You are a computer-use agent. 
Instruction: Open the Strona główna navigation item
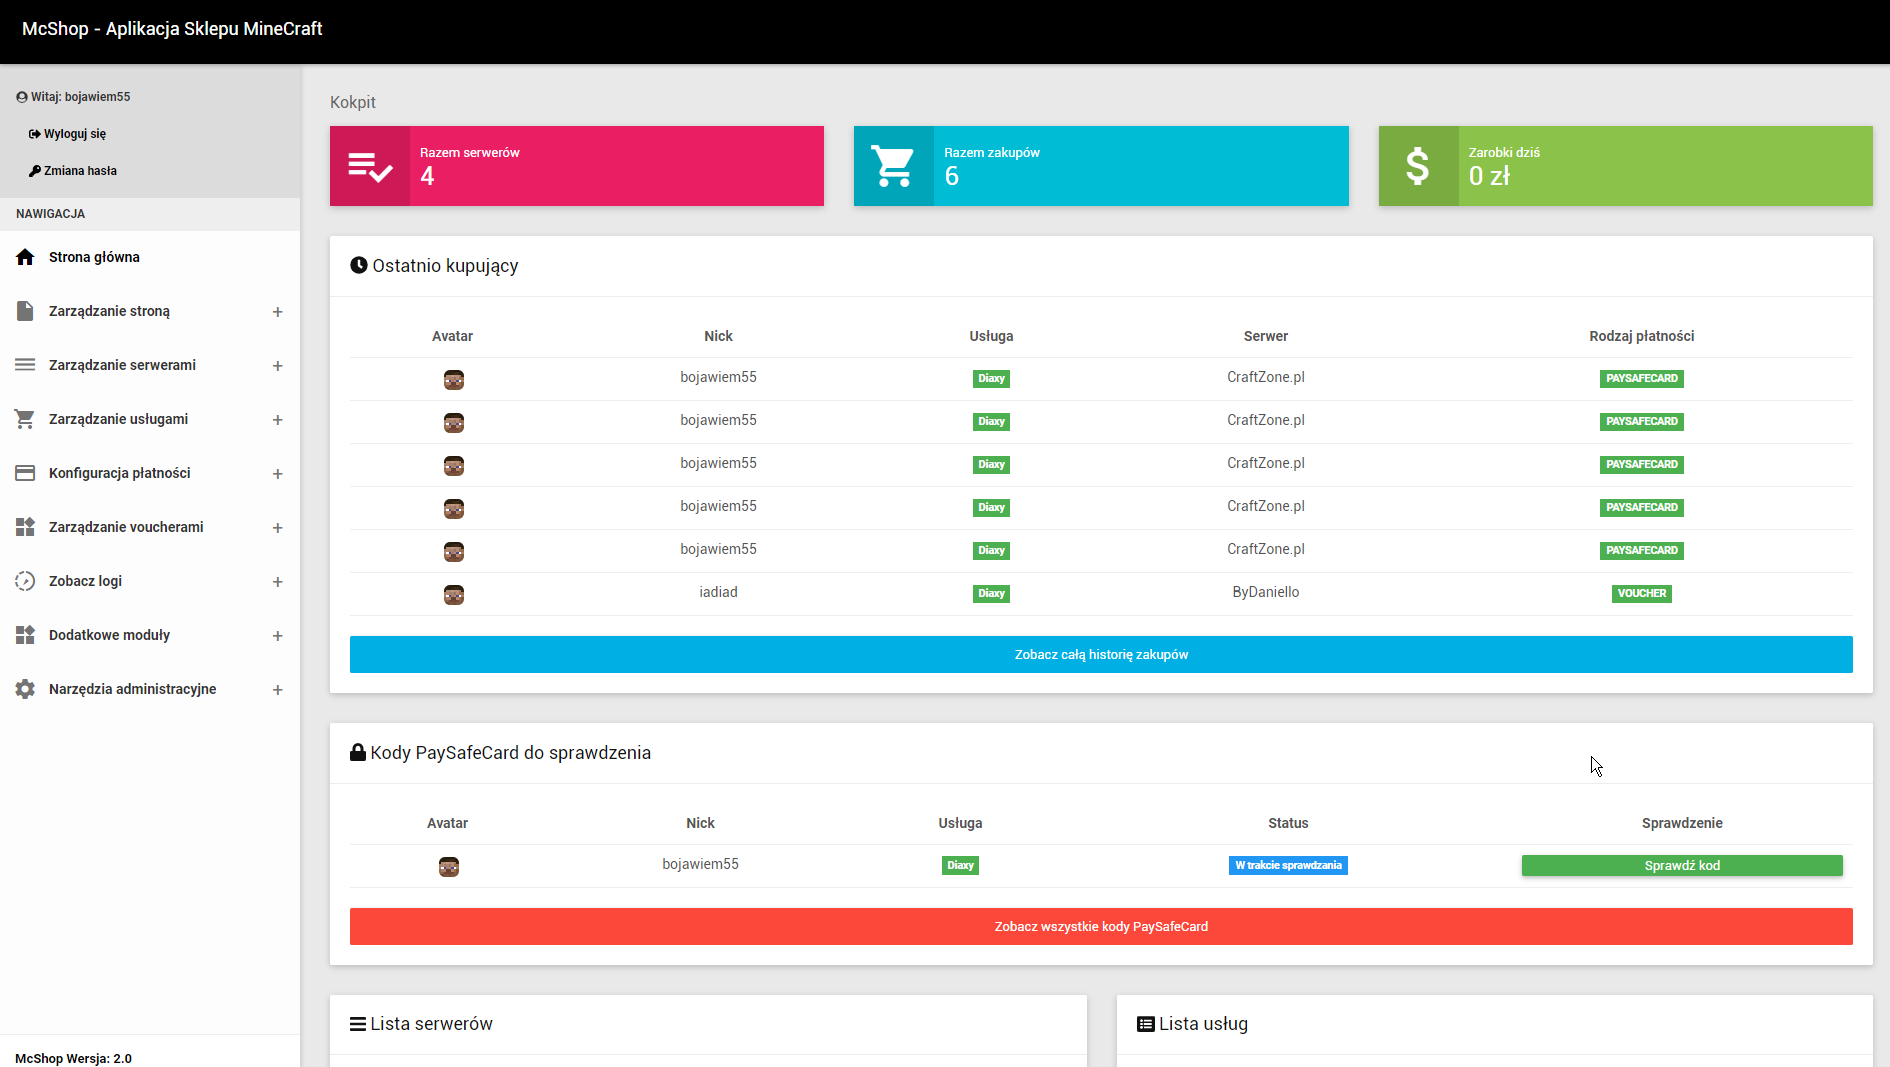(94, 257)
